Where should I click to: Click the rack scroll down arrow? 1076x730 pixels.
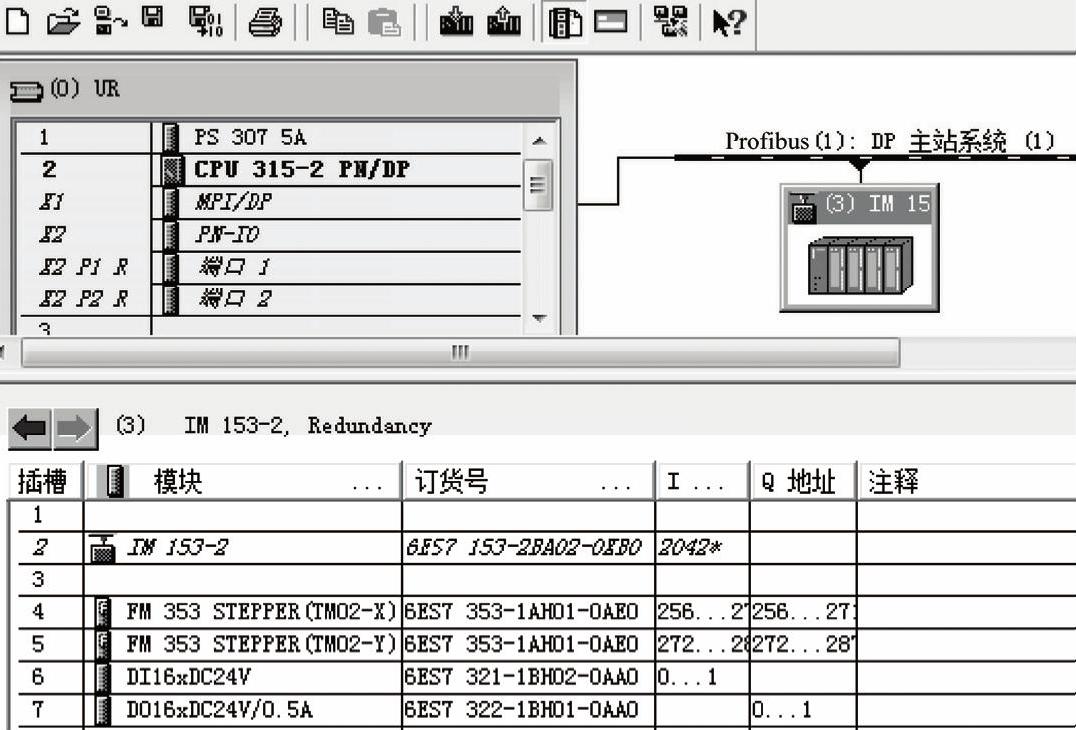pyautogui.click(x=539, y=318)
